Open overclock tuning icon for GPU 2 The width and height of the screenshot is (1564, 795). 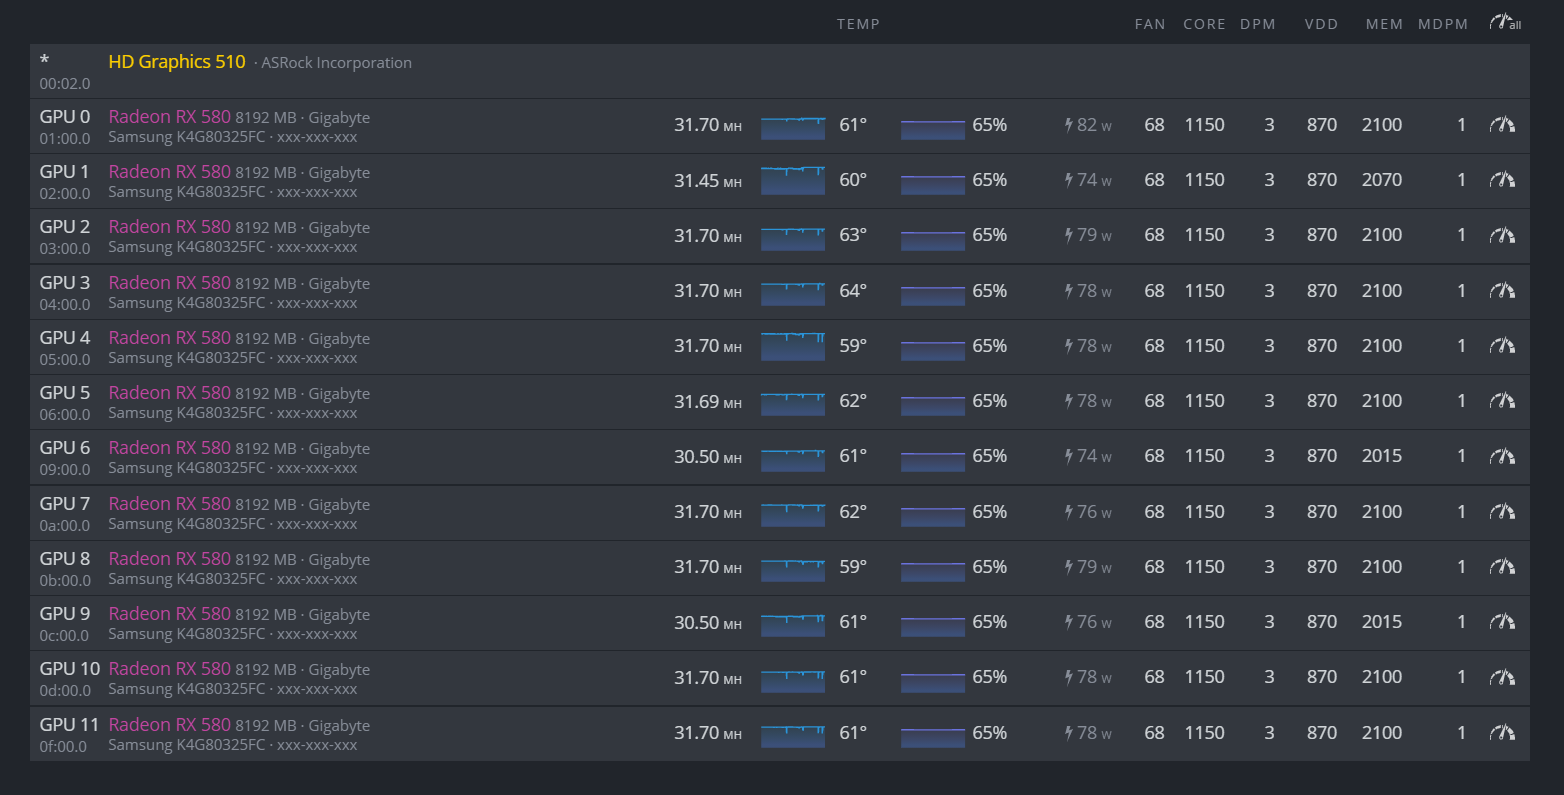click(1502, 235)
